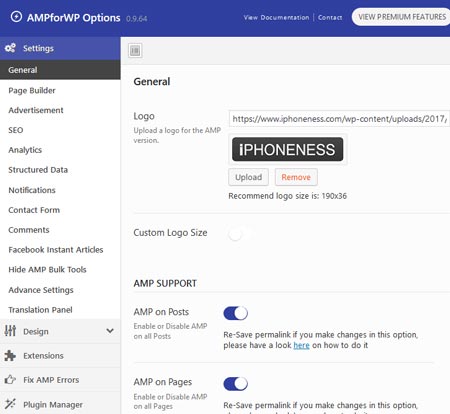This screenshot has height=414, width=450.
Task: Click the Extensions puzzle piece icon
Action: coord(10,356)
